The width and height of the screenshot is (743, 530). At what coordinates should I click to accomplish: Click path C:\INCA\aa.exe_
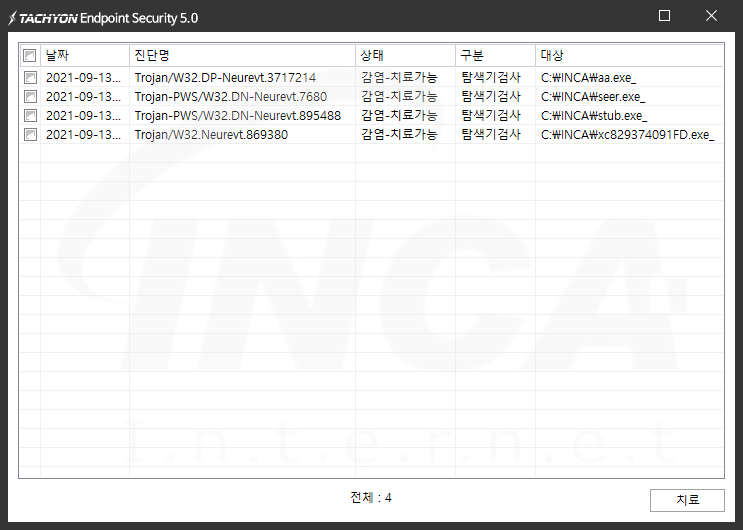click(x=589, y=78)
